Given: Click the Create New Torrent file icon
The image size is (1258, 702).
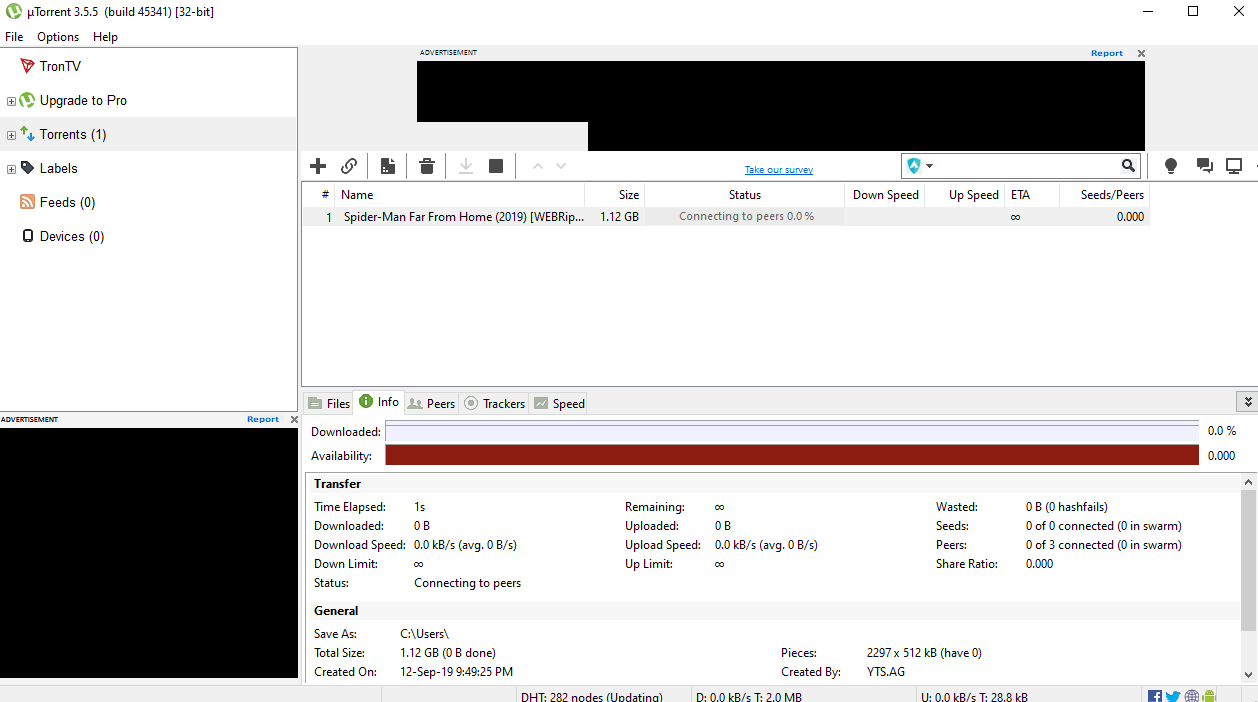Looking at the screenshot, I should tap(388, 166).
